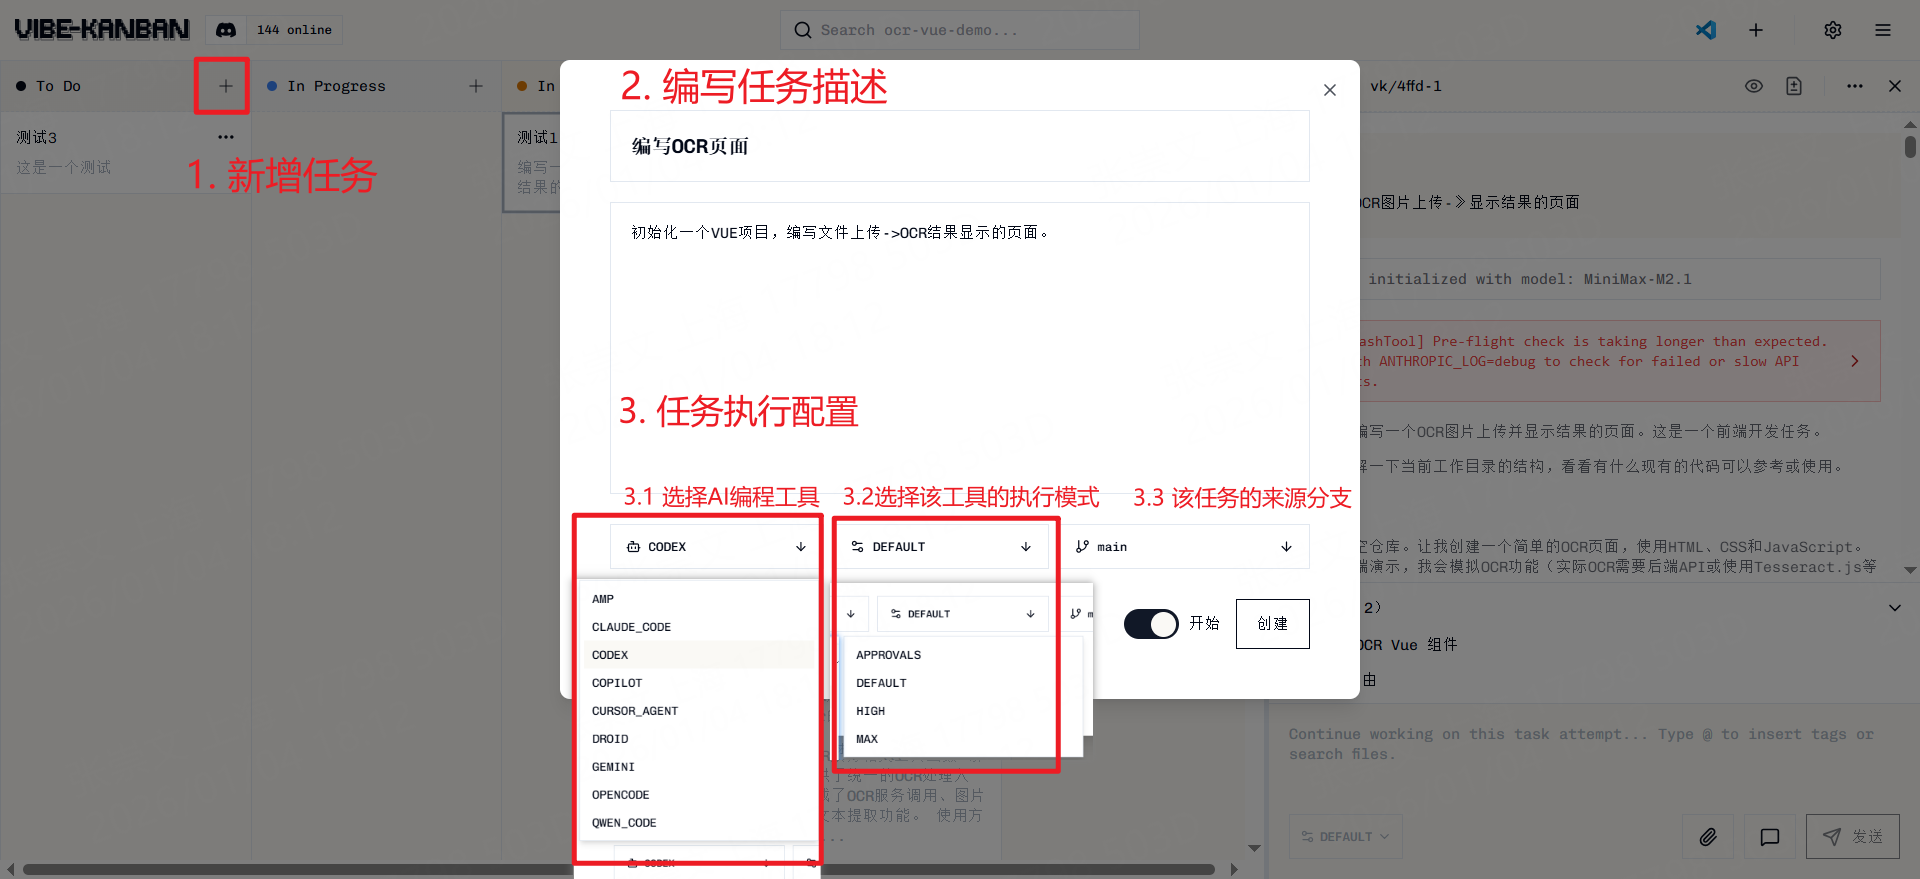Open the CODEX agent dropdown
The width and height of the screenshot is (1920, 879).
(716, 547)
